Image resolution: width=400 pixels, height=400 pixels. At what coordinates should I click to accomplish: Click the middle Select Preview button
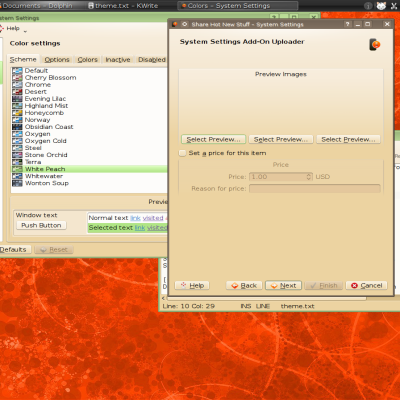(281, 139)
